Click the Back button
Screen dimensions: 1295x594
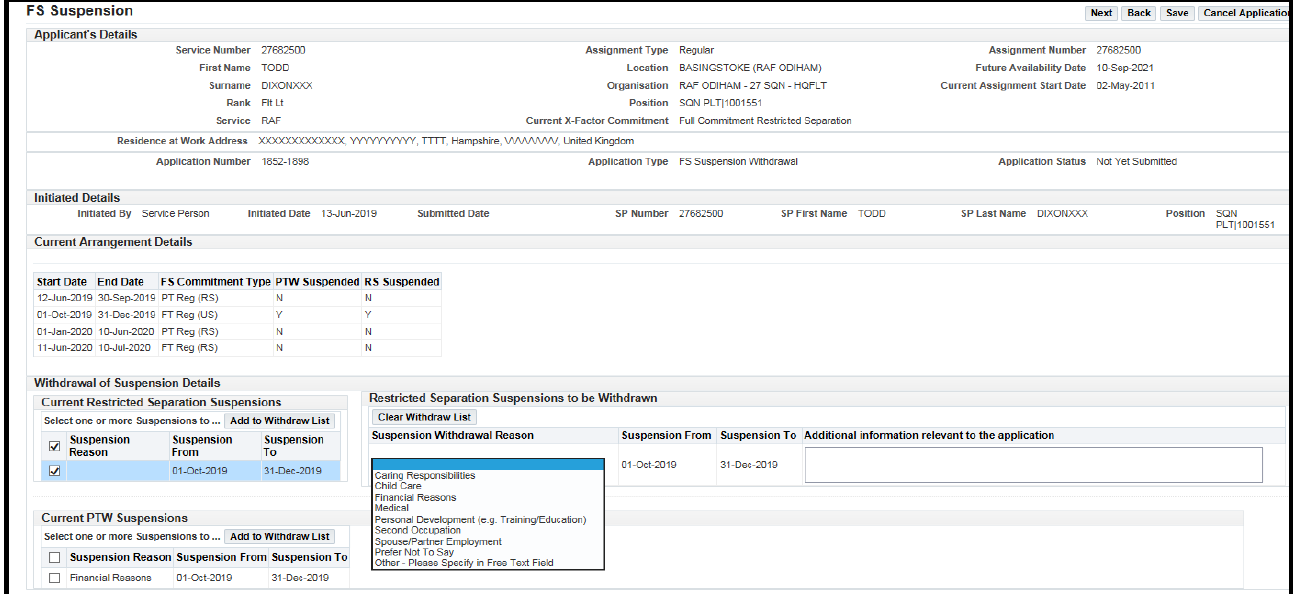[x=1139, y=13]
